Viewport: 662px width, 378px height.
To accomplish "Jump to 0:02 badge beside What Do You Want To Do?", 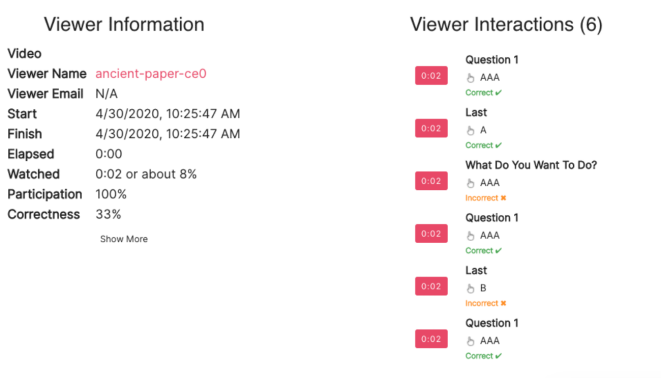I will click(431, 181).
